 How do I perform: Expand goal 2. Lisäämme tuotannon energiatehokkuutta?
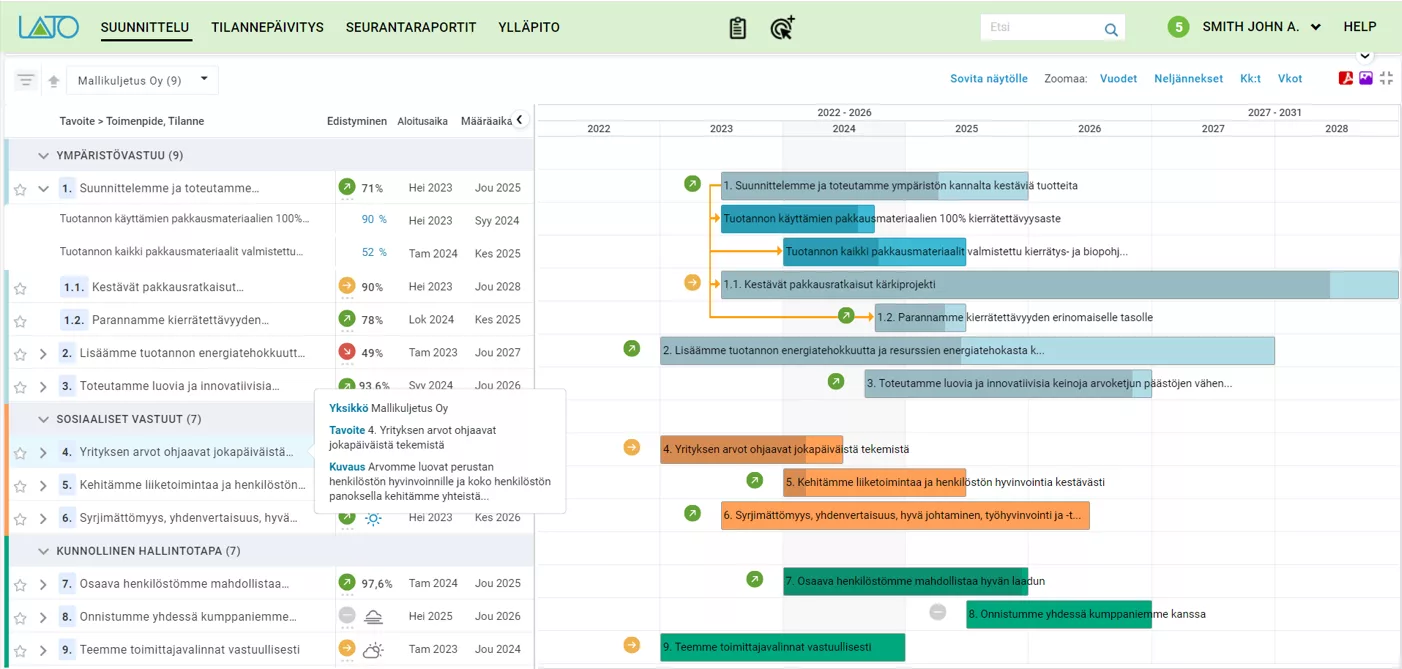tap(43, 353)
